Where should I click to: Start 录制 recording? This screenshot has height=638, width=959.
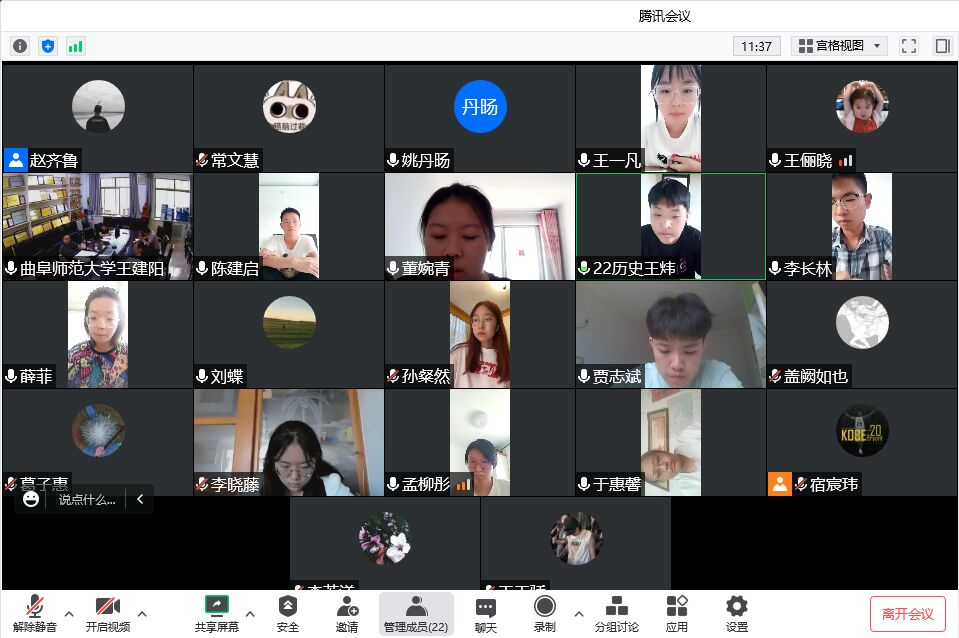[544, 613]
